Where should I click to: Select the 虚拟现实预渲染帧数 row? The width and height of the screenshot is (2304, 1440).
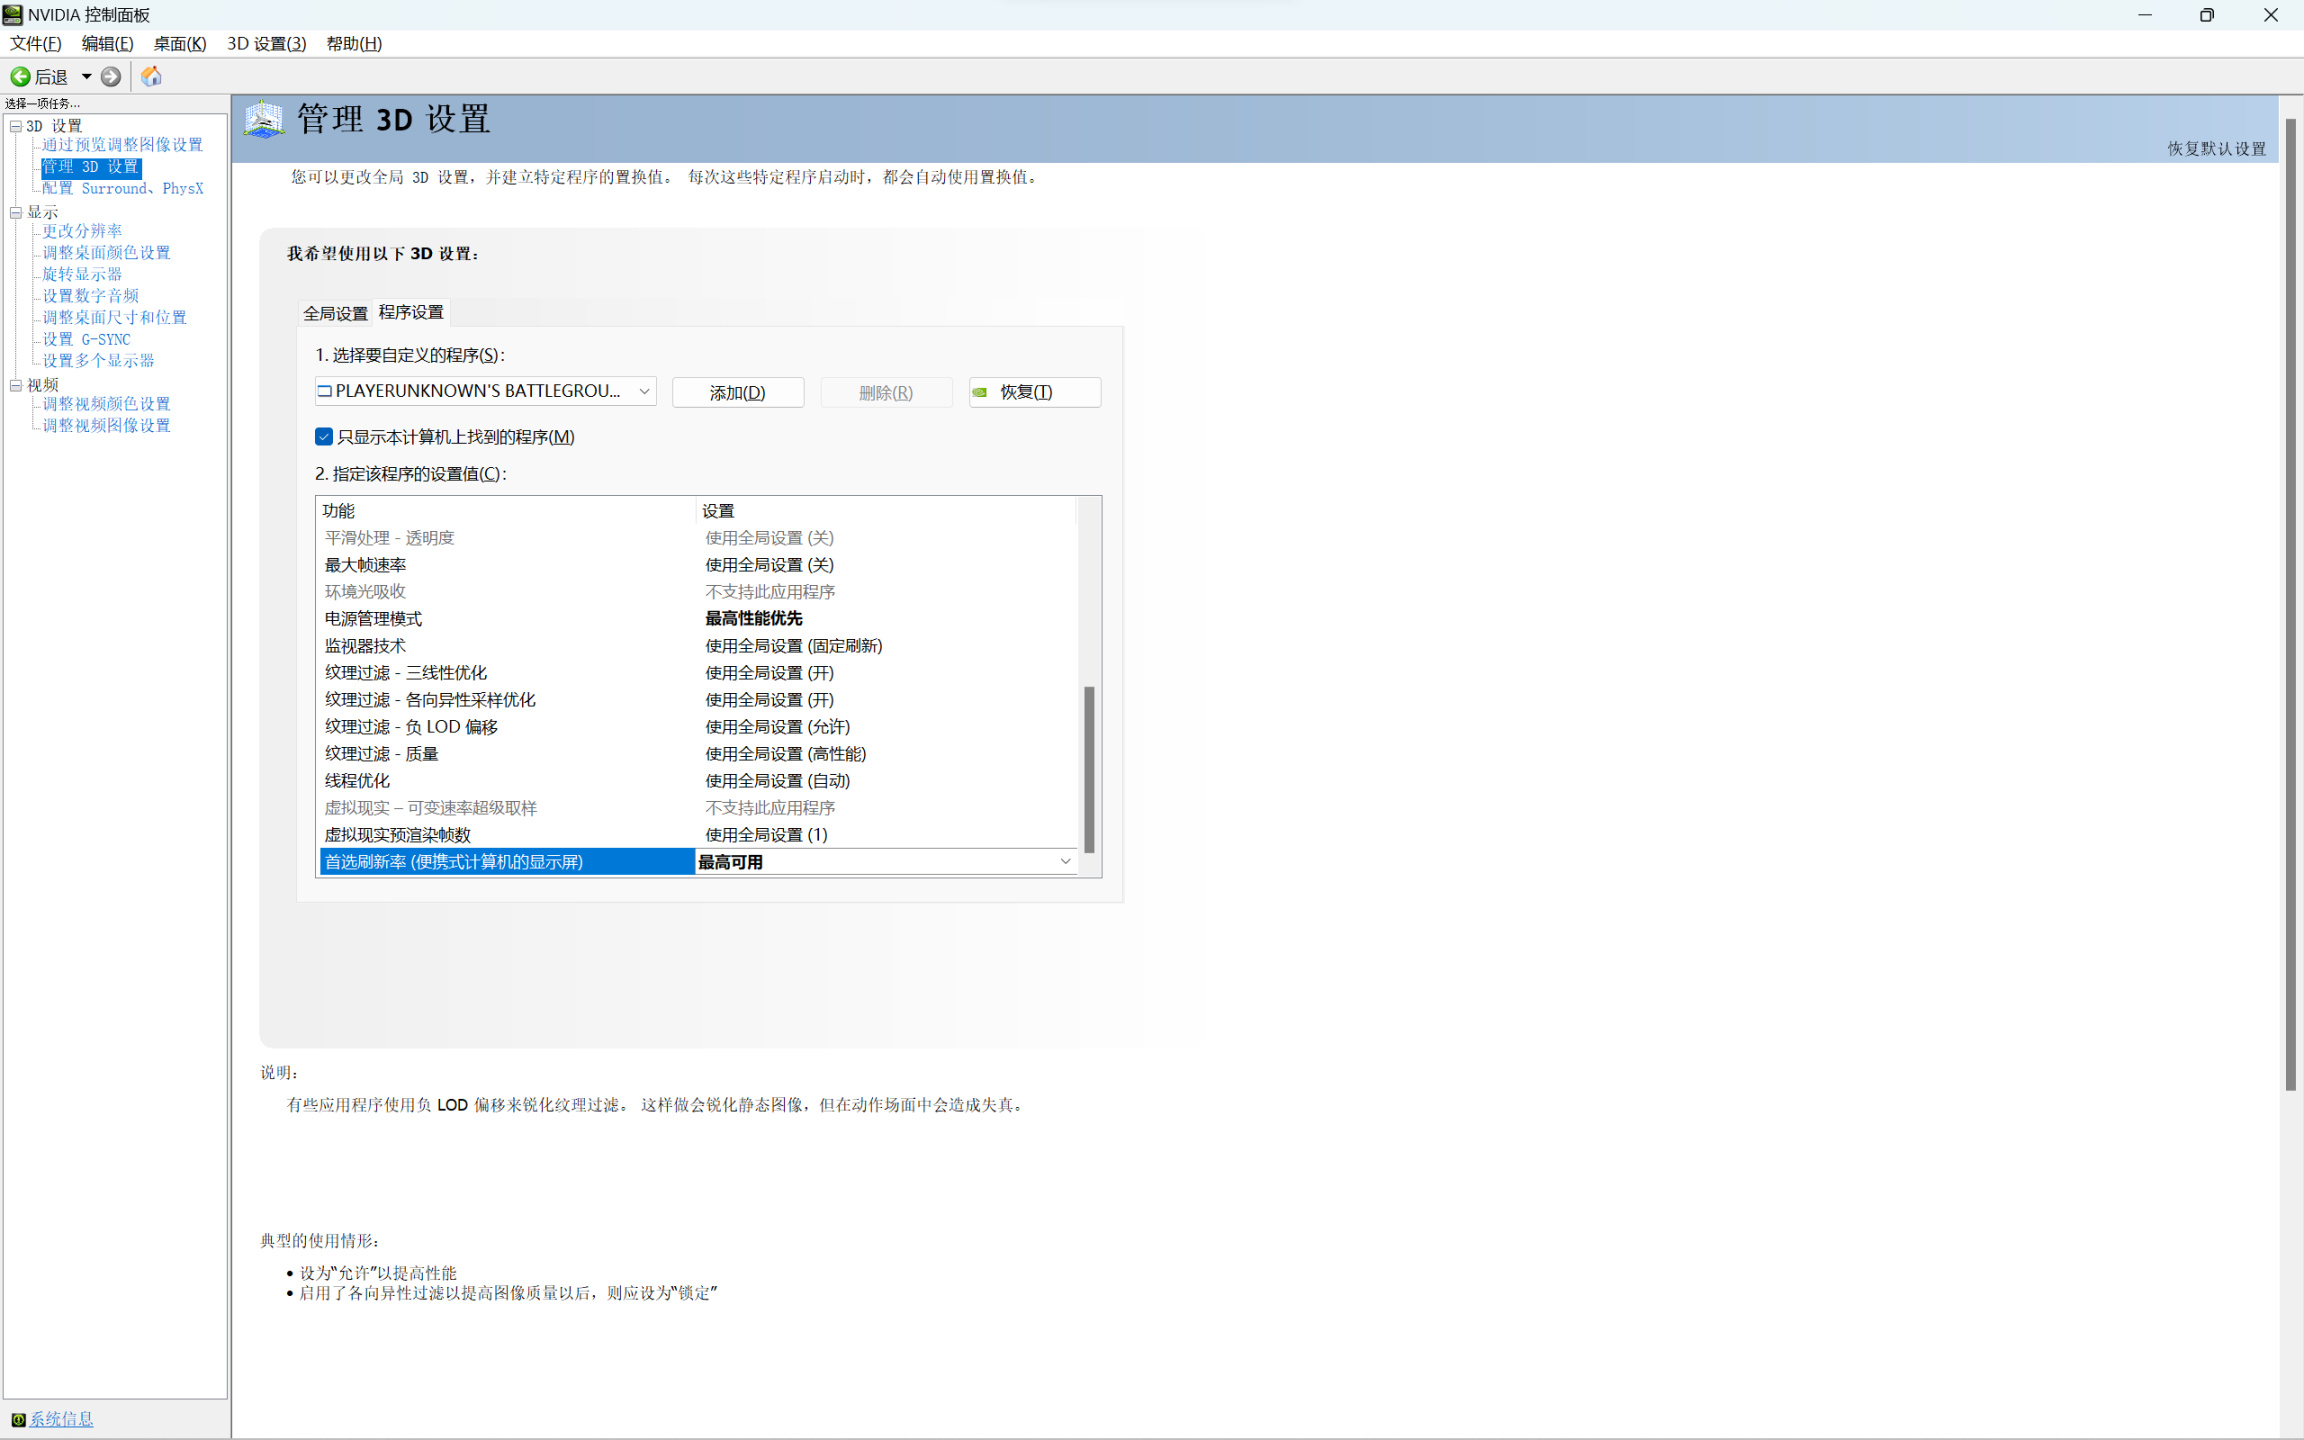(x=698, y=835)
